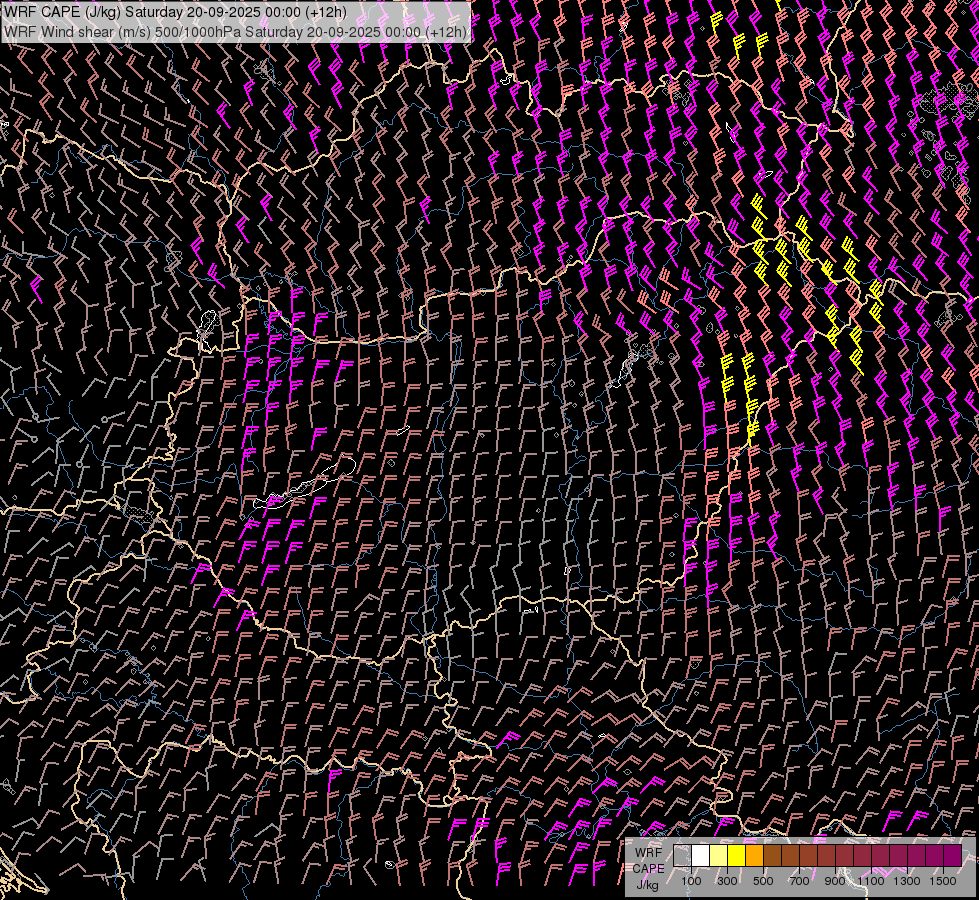Pick the bright yellow legend swatch
The height and width of the screenshot is (900, 979).
[x=736, y=856]
